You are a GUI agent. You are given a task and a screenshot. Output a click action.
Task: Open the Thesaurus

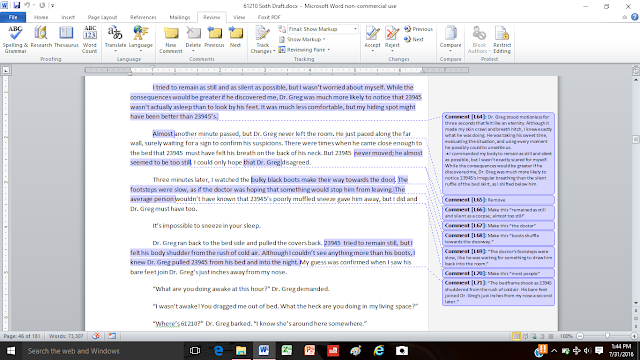66,37
